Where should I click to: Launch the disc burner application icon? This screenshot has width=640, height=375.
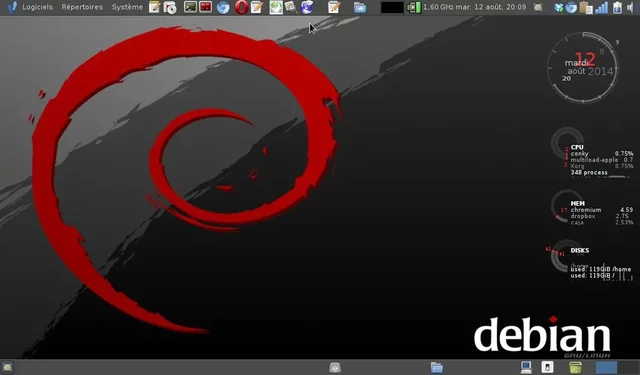170,7
